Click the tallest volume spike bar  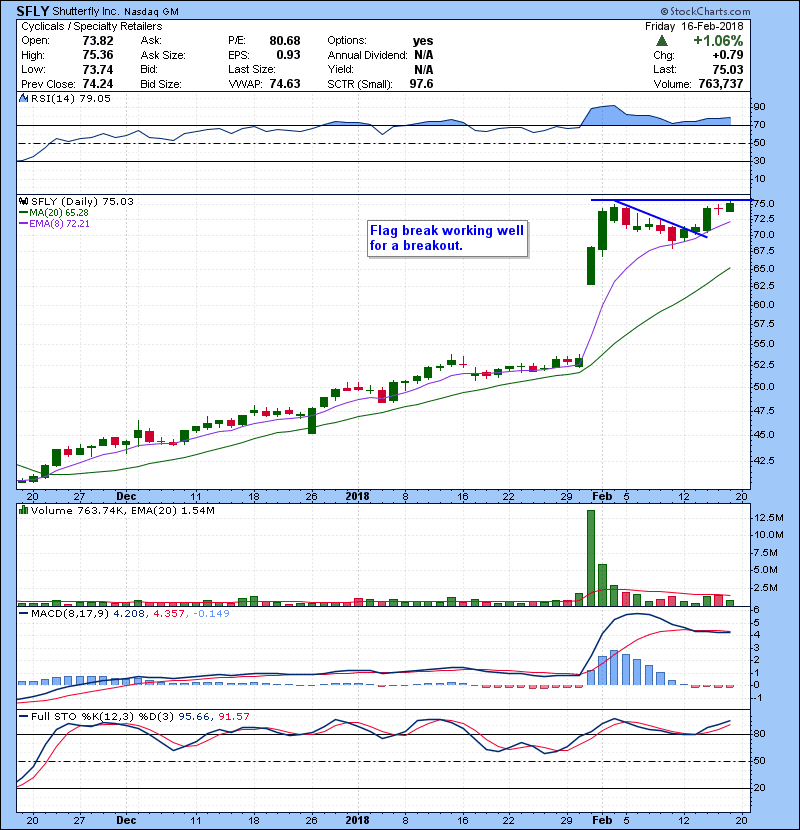point(591,558)
